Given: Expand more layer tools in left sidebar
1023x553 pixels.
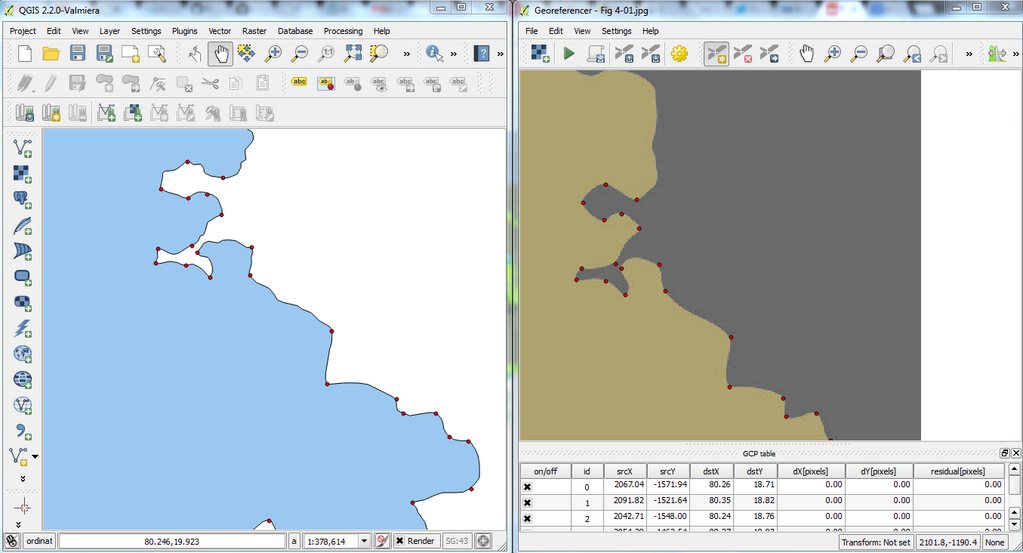Looking at the screenshot, I should [x=22, y=479].
